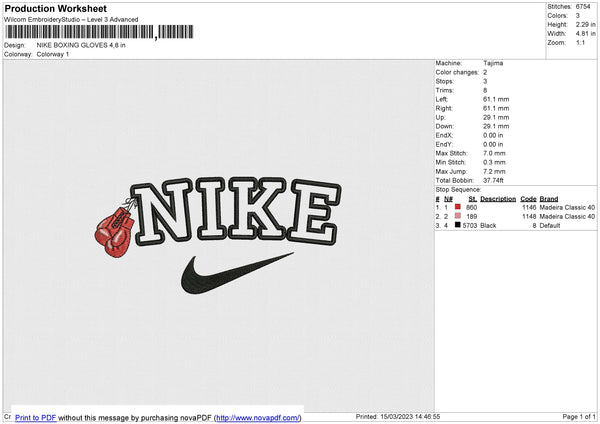The height and width of the screenshot is (424, 600).
Task: Click the 'Description' column header
Action: [498, 199]
